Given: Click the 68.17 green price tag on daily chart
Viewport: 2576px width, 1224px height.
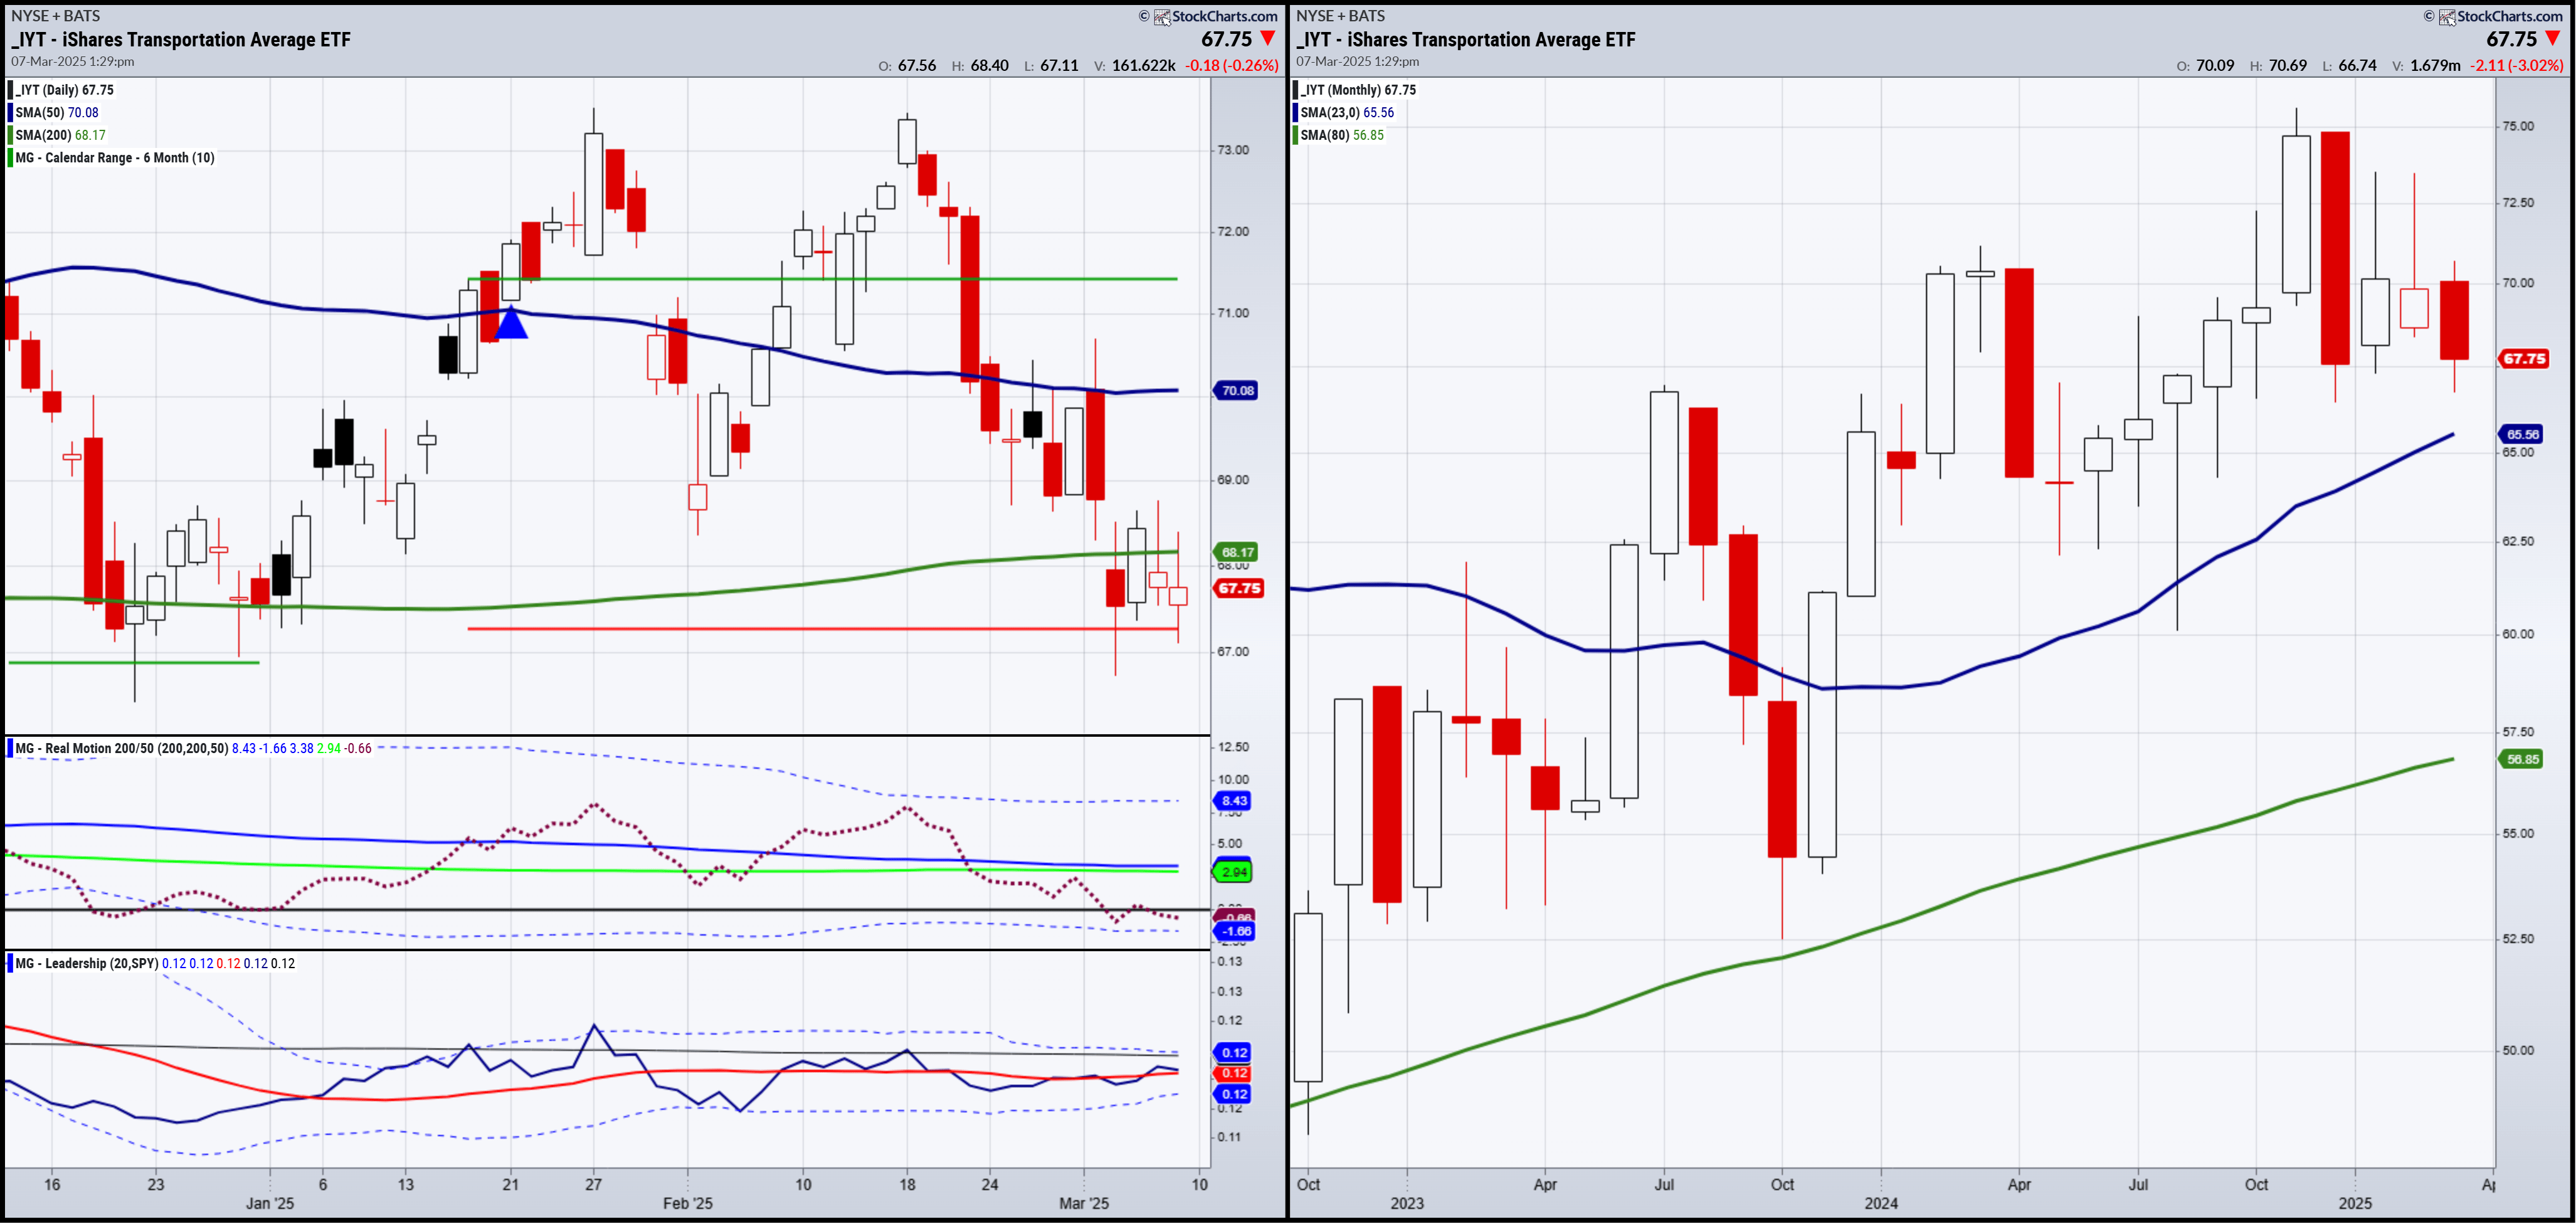Looking at the screenshot, I should (1236, 552).
